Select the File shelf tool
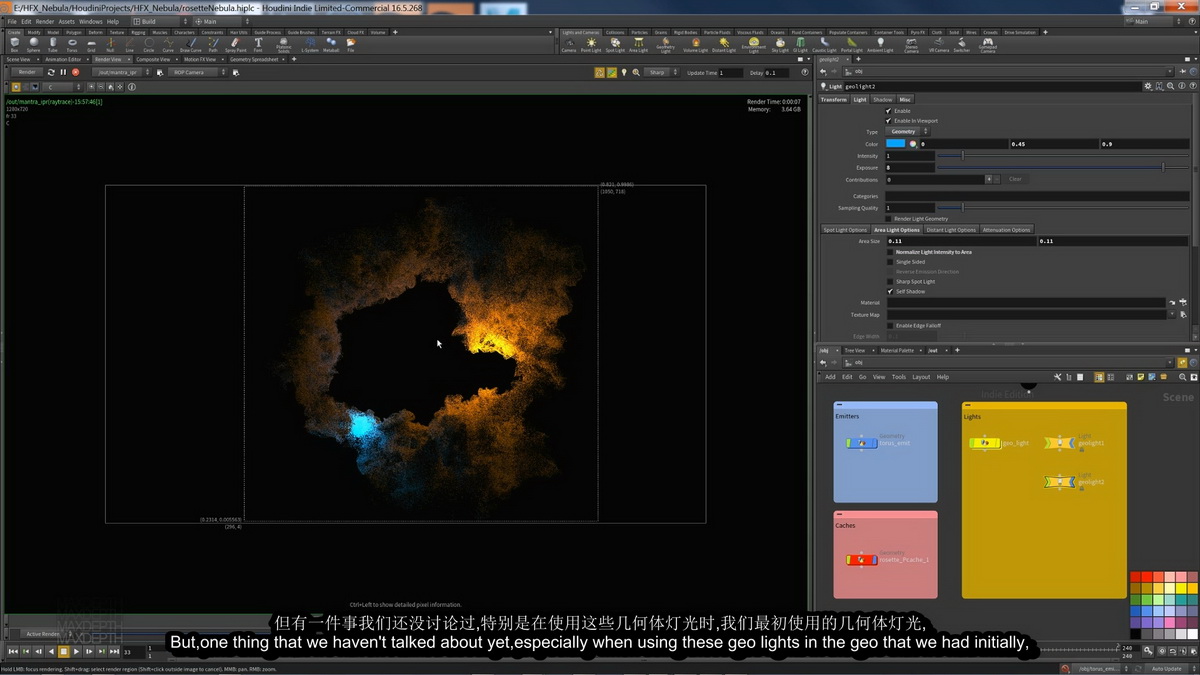 (351, 45)
